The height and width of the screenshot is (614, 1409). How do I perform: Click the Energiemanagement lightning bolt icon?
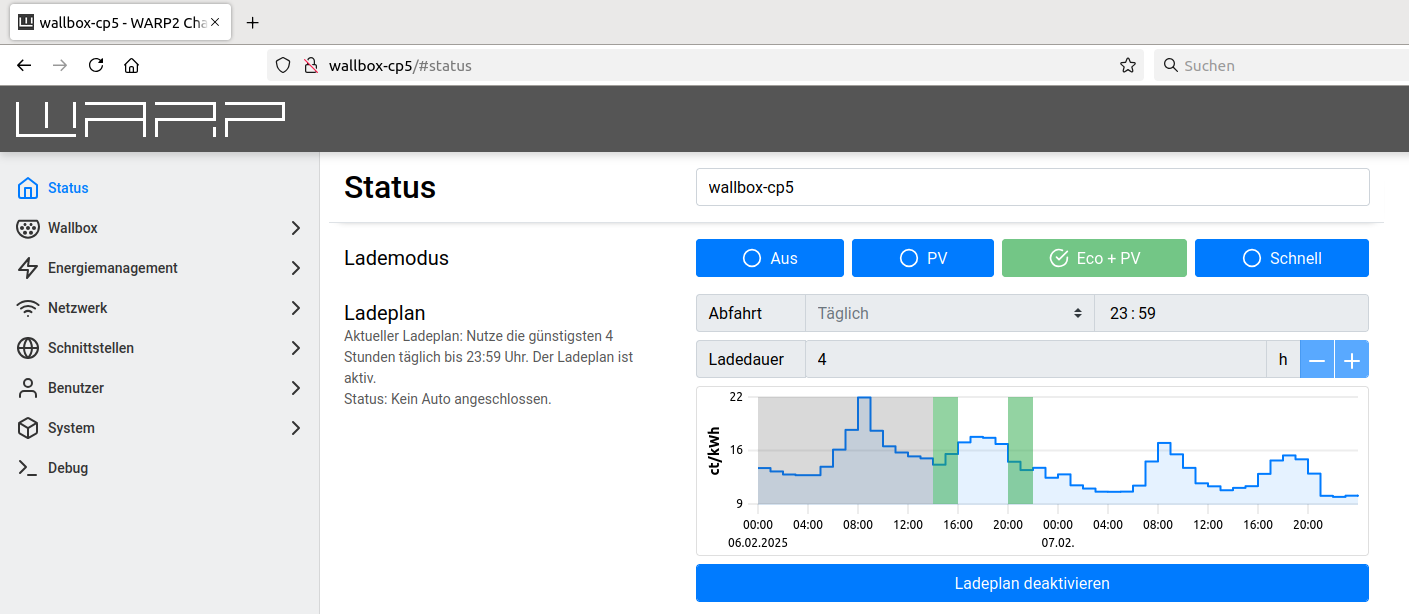tap(28, 268)
